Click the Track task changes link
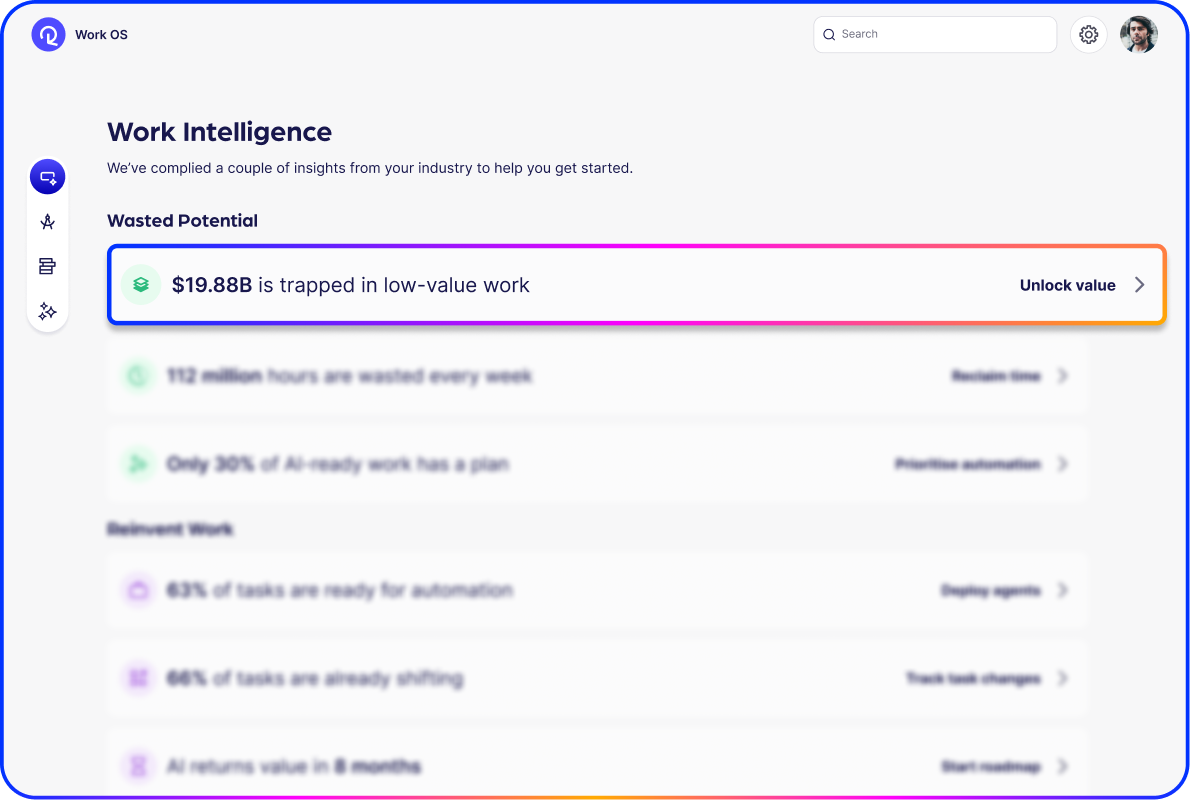Viewport: 1190px width, 800px height. (973, 678)
